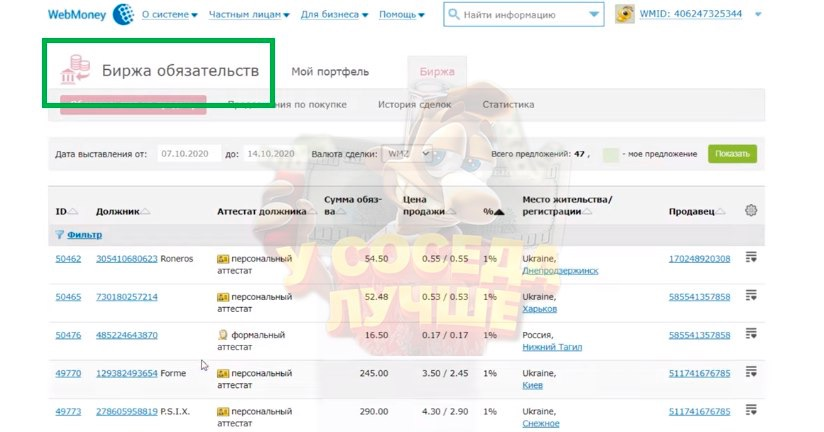Open row actions icon for offer 50462
The image size is (824, 432).
pyautogui.click(x=751, y=258)
